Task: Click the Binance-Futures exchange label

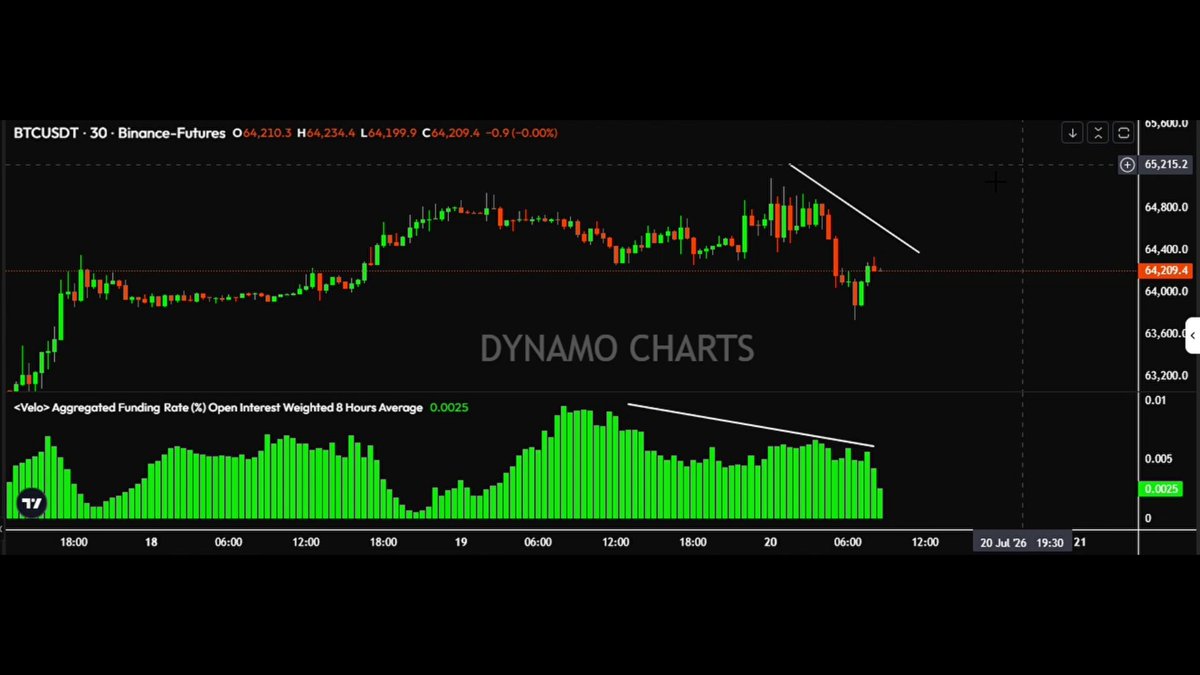Action: [172, 133]
